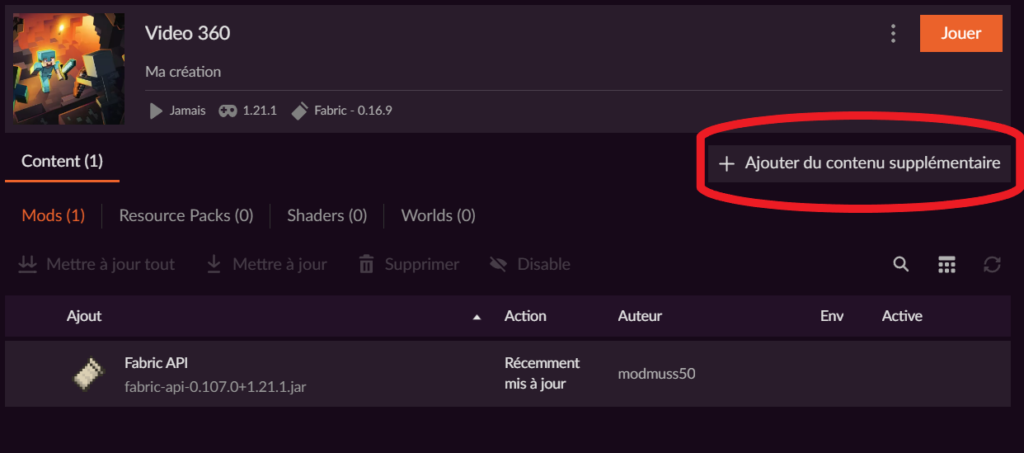This screenshot has height=453, width=1024.
Task: Open the Mods (1) tab
Action: pos(53,215)
